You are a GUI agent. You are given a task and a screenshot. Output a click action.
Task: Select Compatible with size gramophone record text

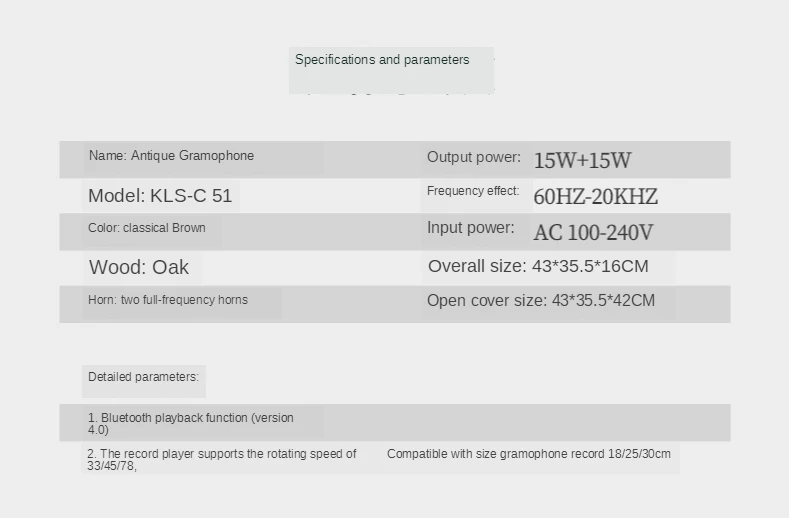[528, 454]
